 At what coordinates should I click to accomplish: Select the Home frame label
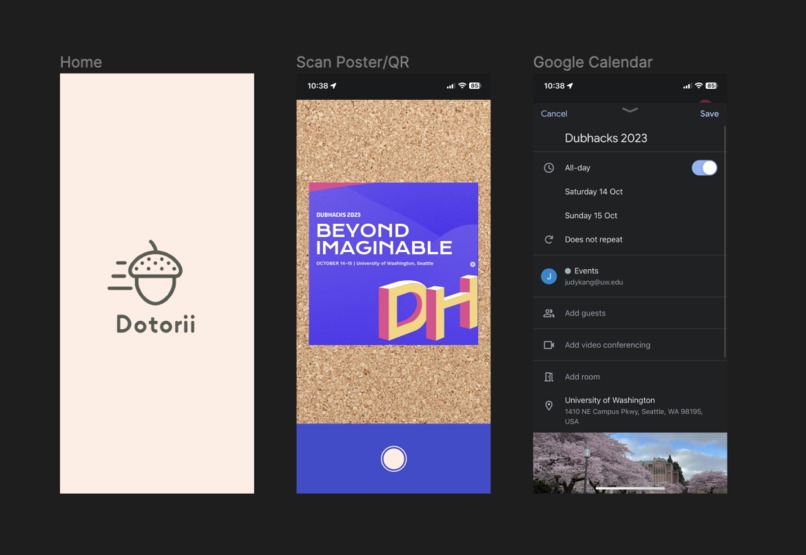pyautogui.click(x=81, y=62)
